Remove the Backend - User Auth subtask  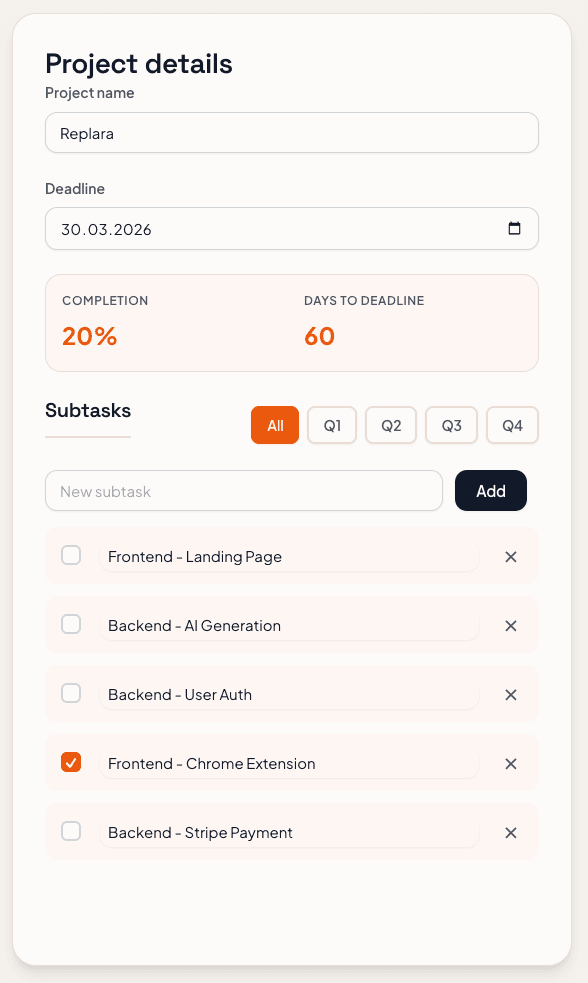511,694
